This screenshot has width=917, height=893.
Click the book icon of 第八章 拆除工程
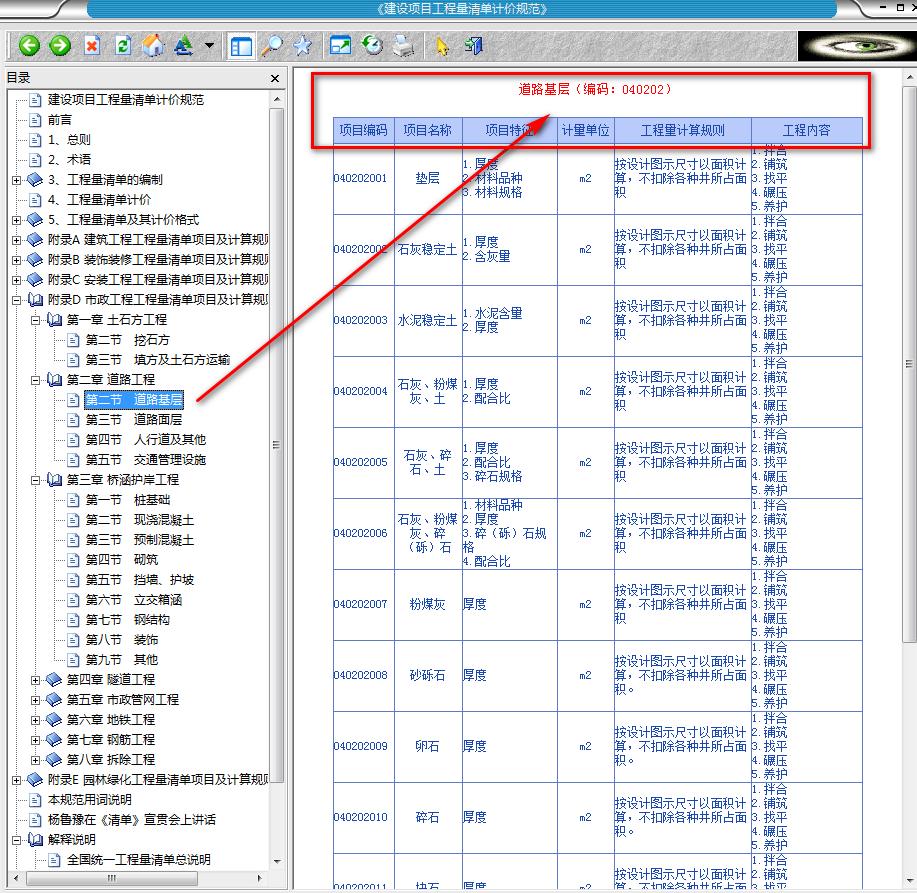tap(53, 759)
